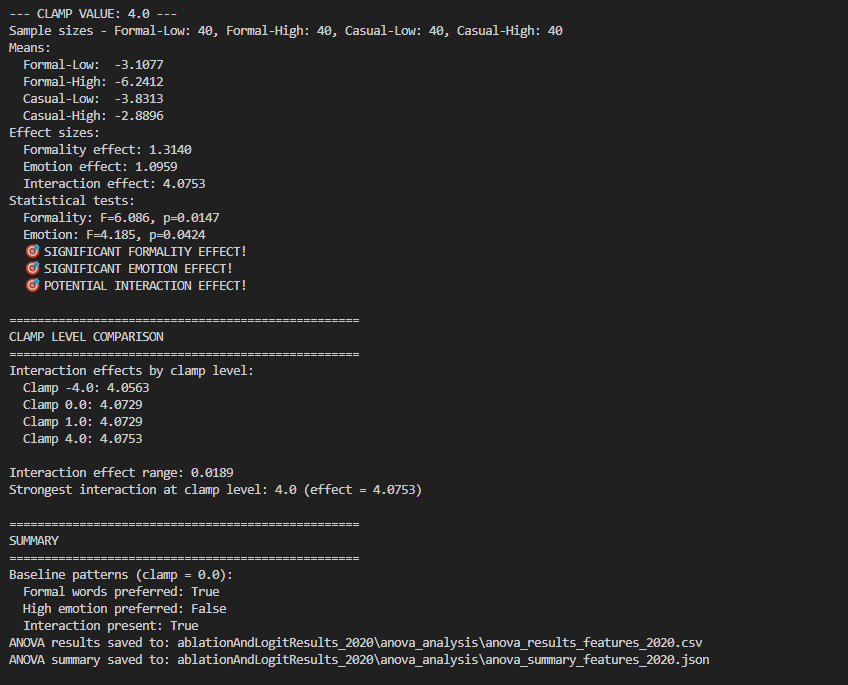Click the target emoji before SIGNIFICANT EMOTION EFFECT
This screenshot has width=848, height=685.
[33, 268]
